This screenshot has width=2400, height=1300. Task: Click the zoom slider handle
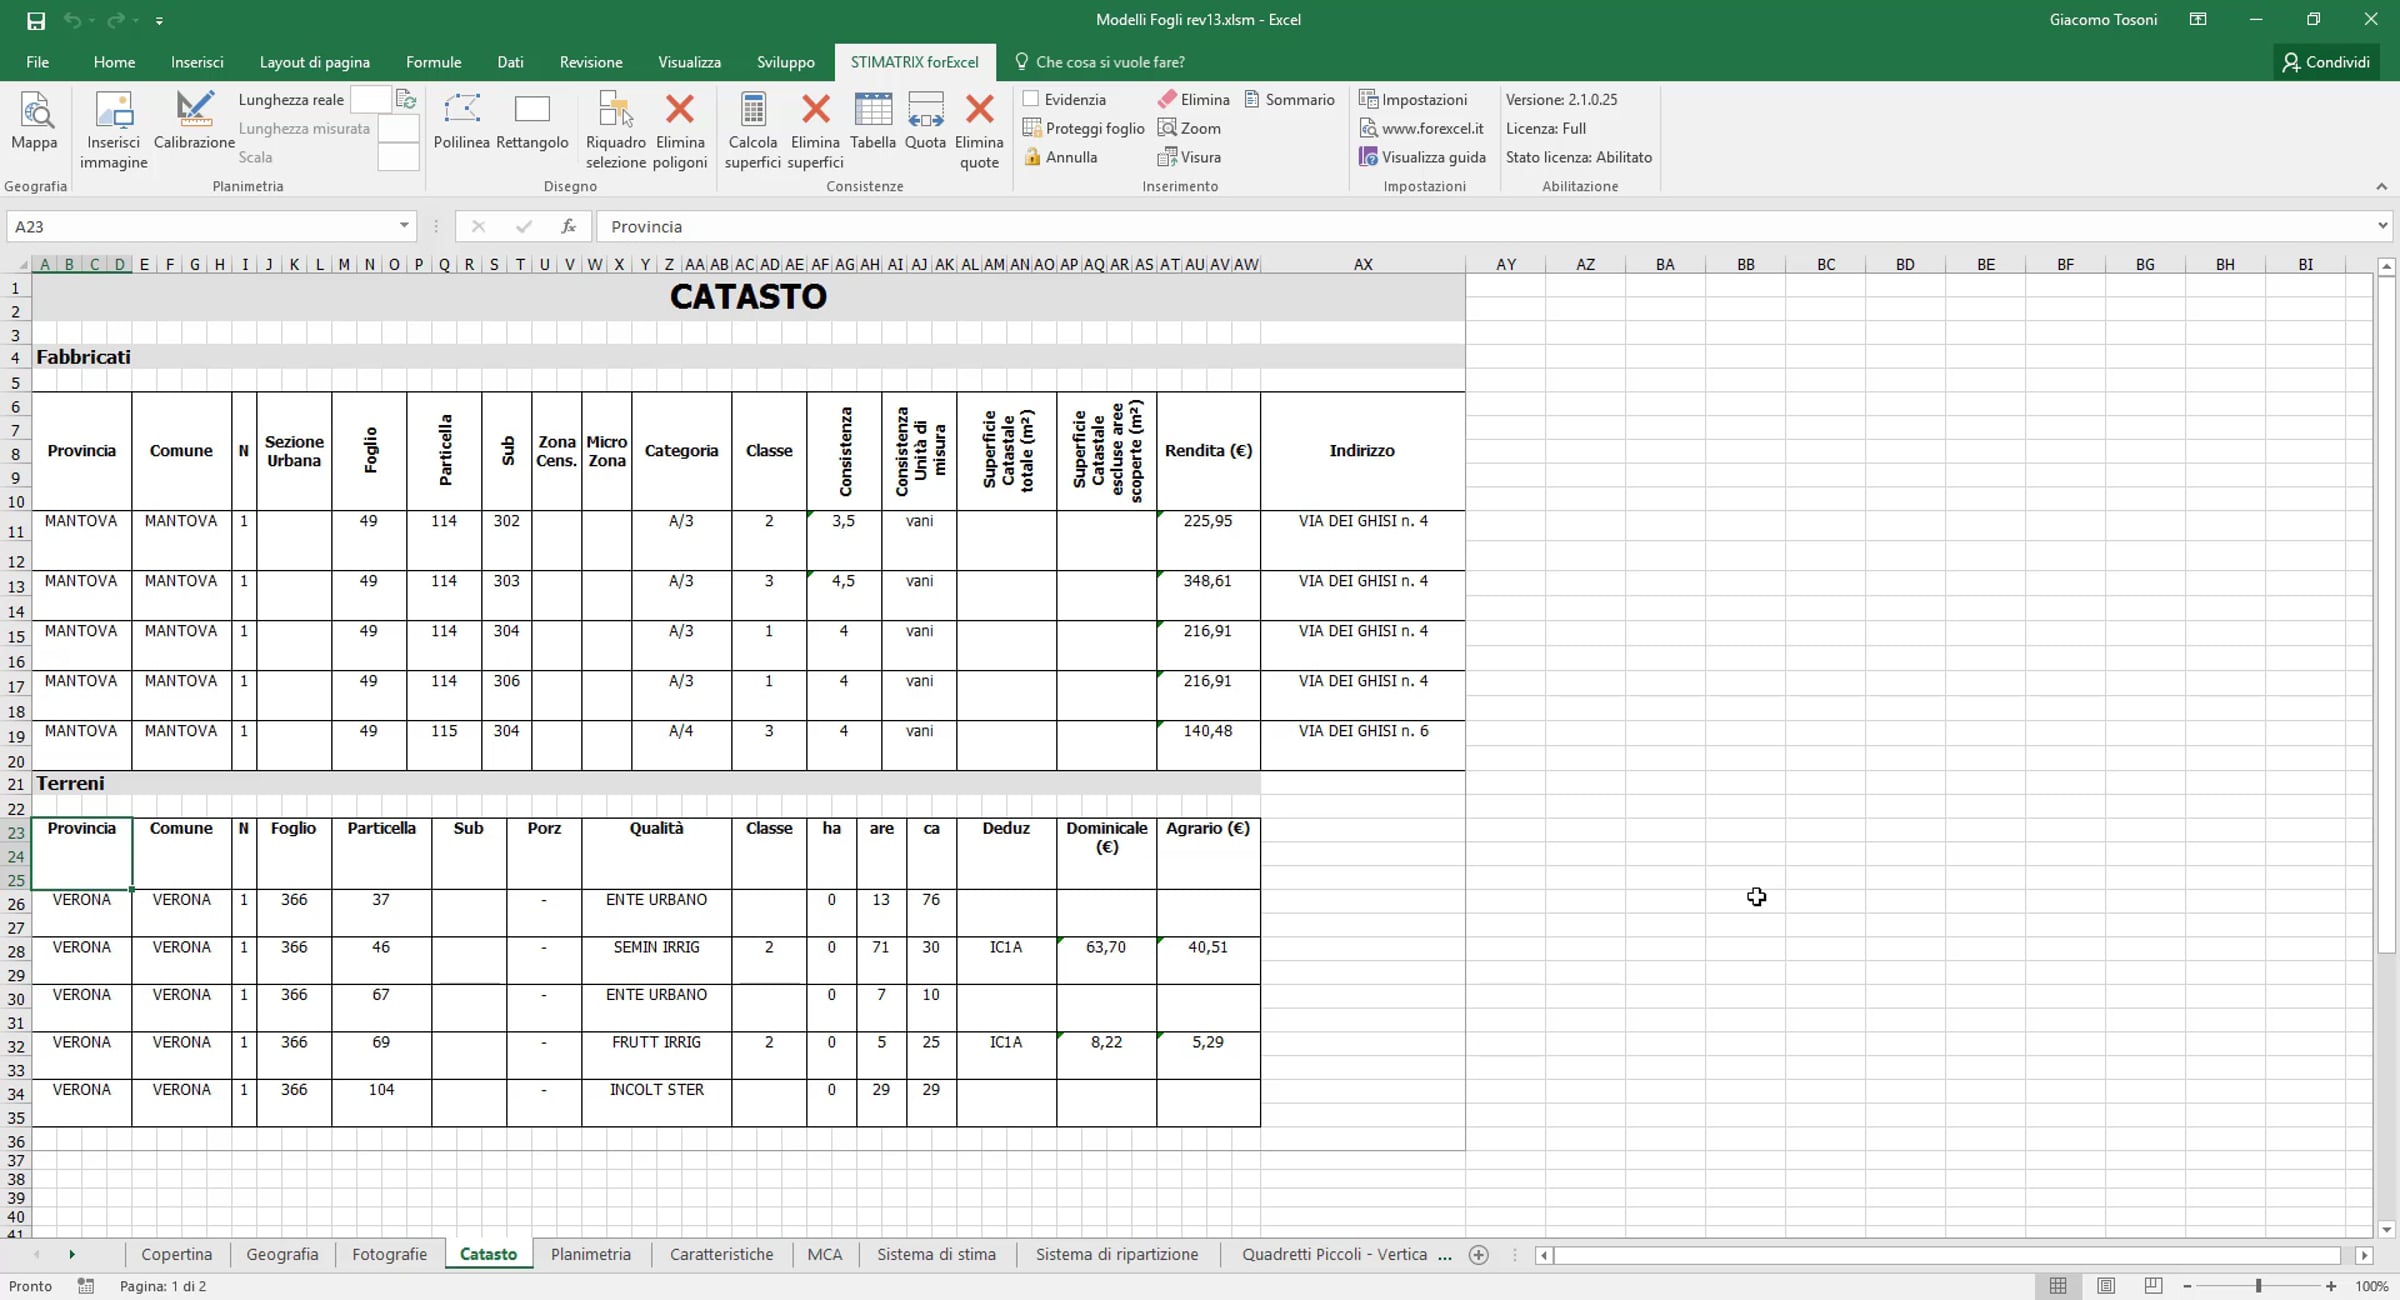(2258, 1286)
